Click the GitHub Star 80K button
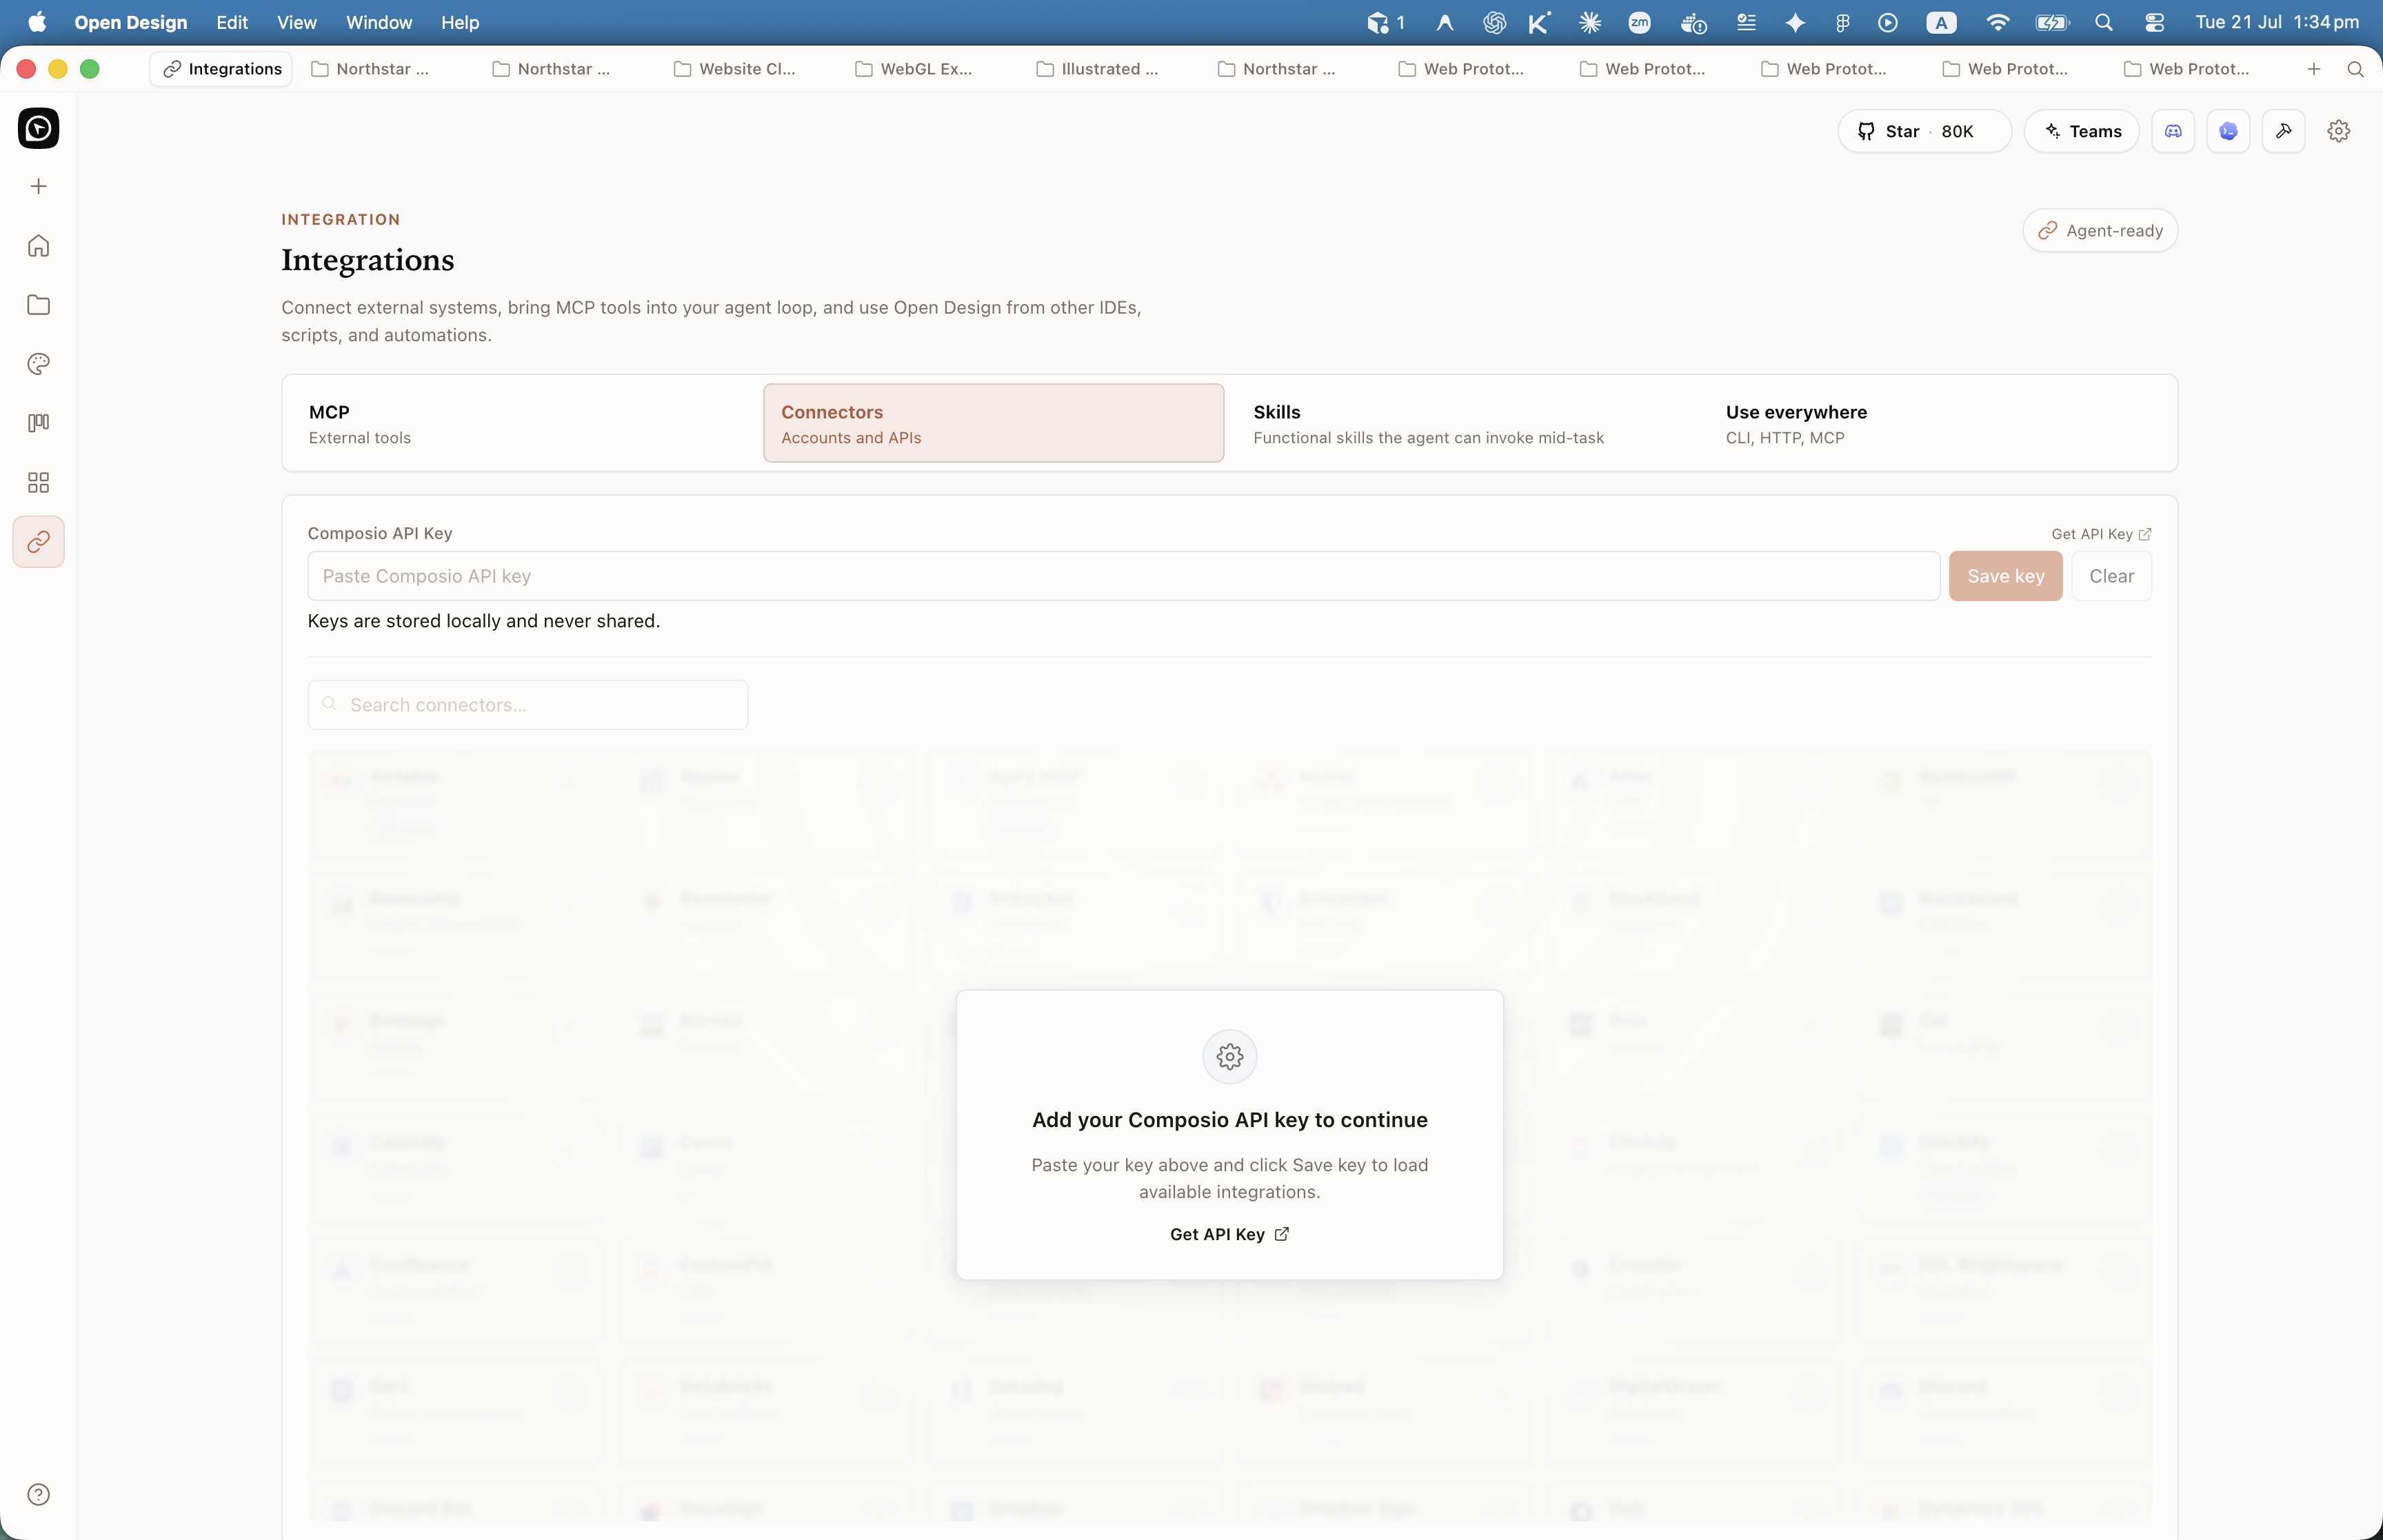The height and width of the screenshot is (1540, 2383). click(x=1924, y=131)
